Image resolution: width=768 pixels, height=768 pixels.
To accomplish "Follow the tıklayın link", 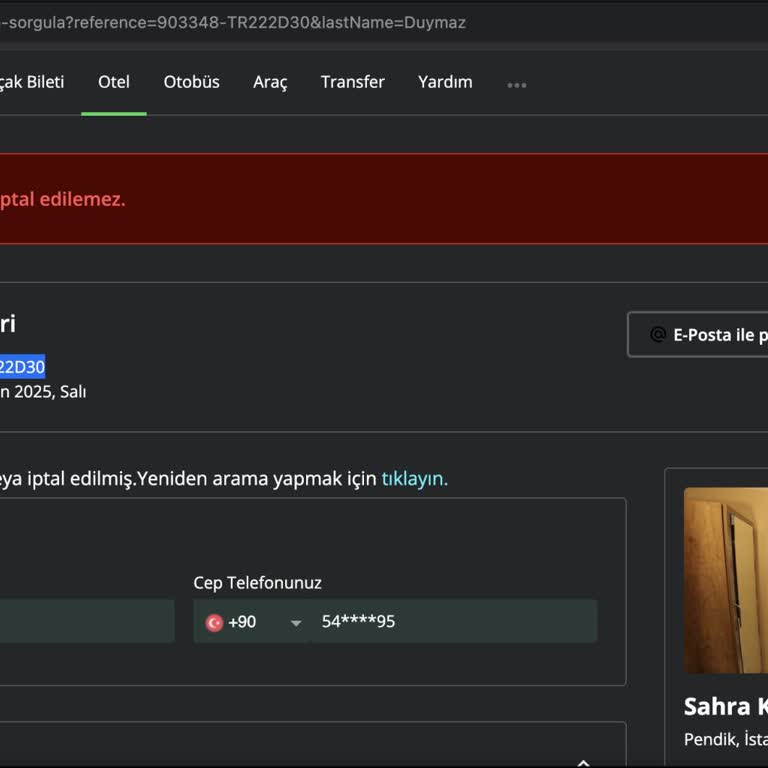I will tap(414, 479).
